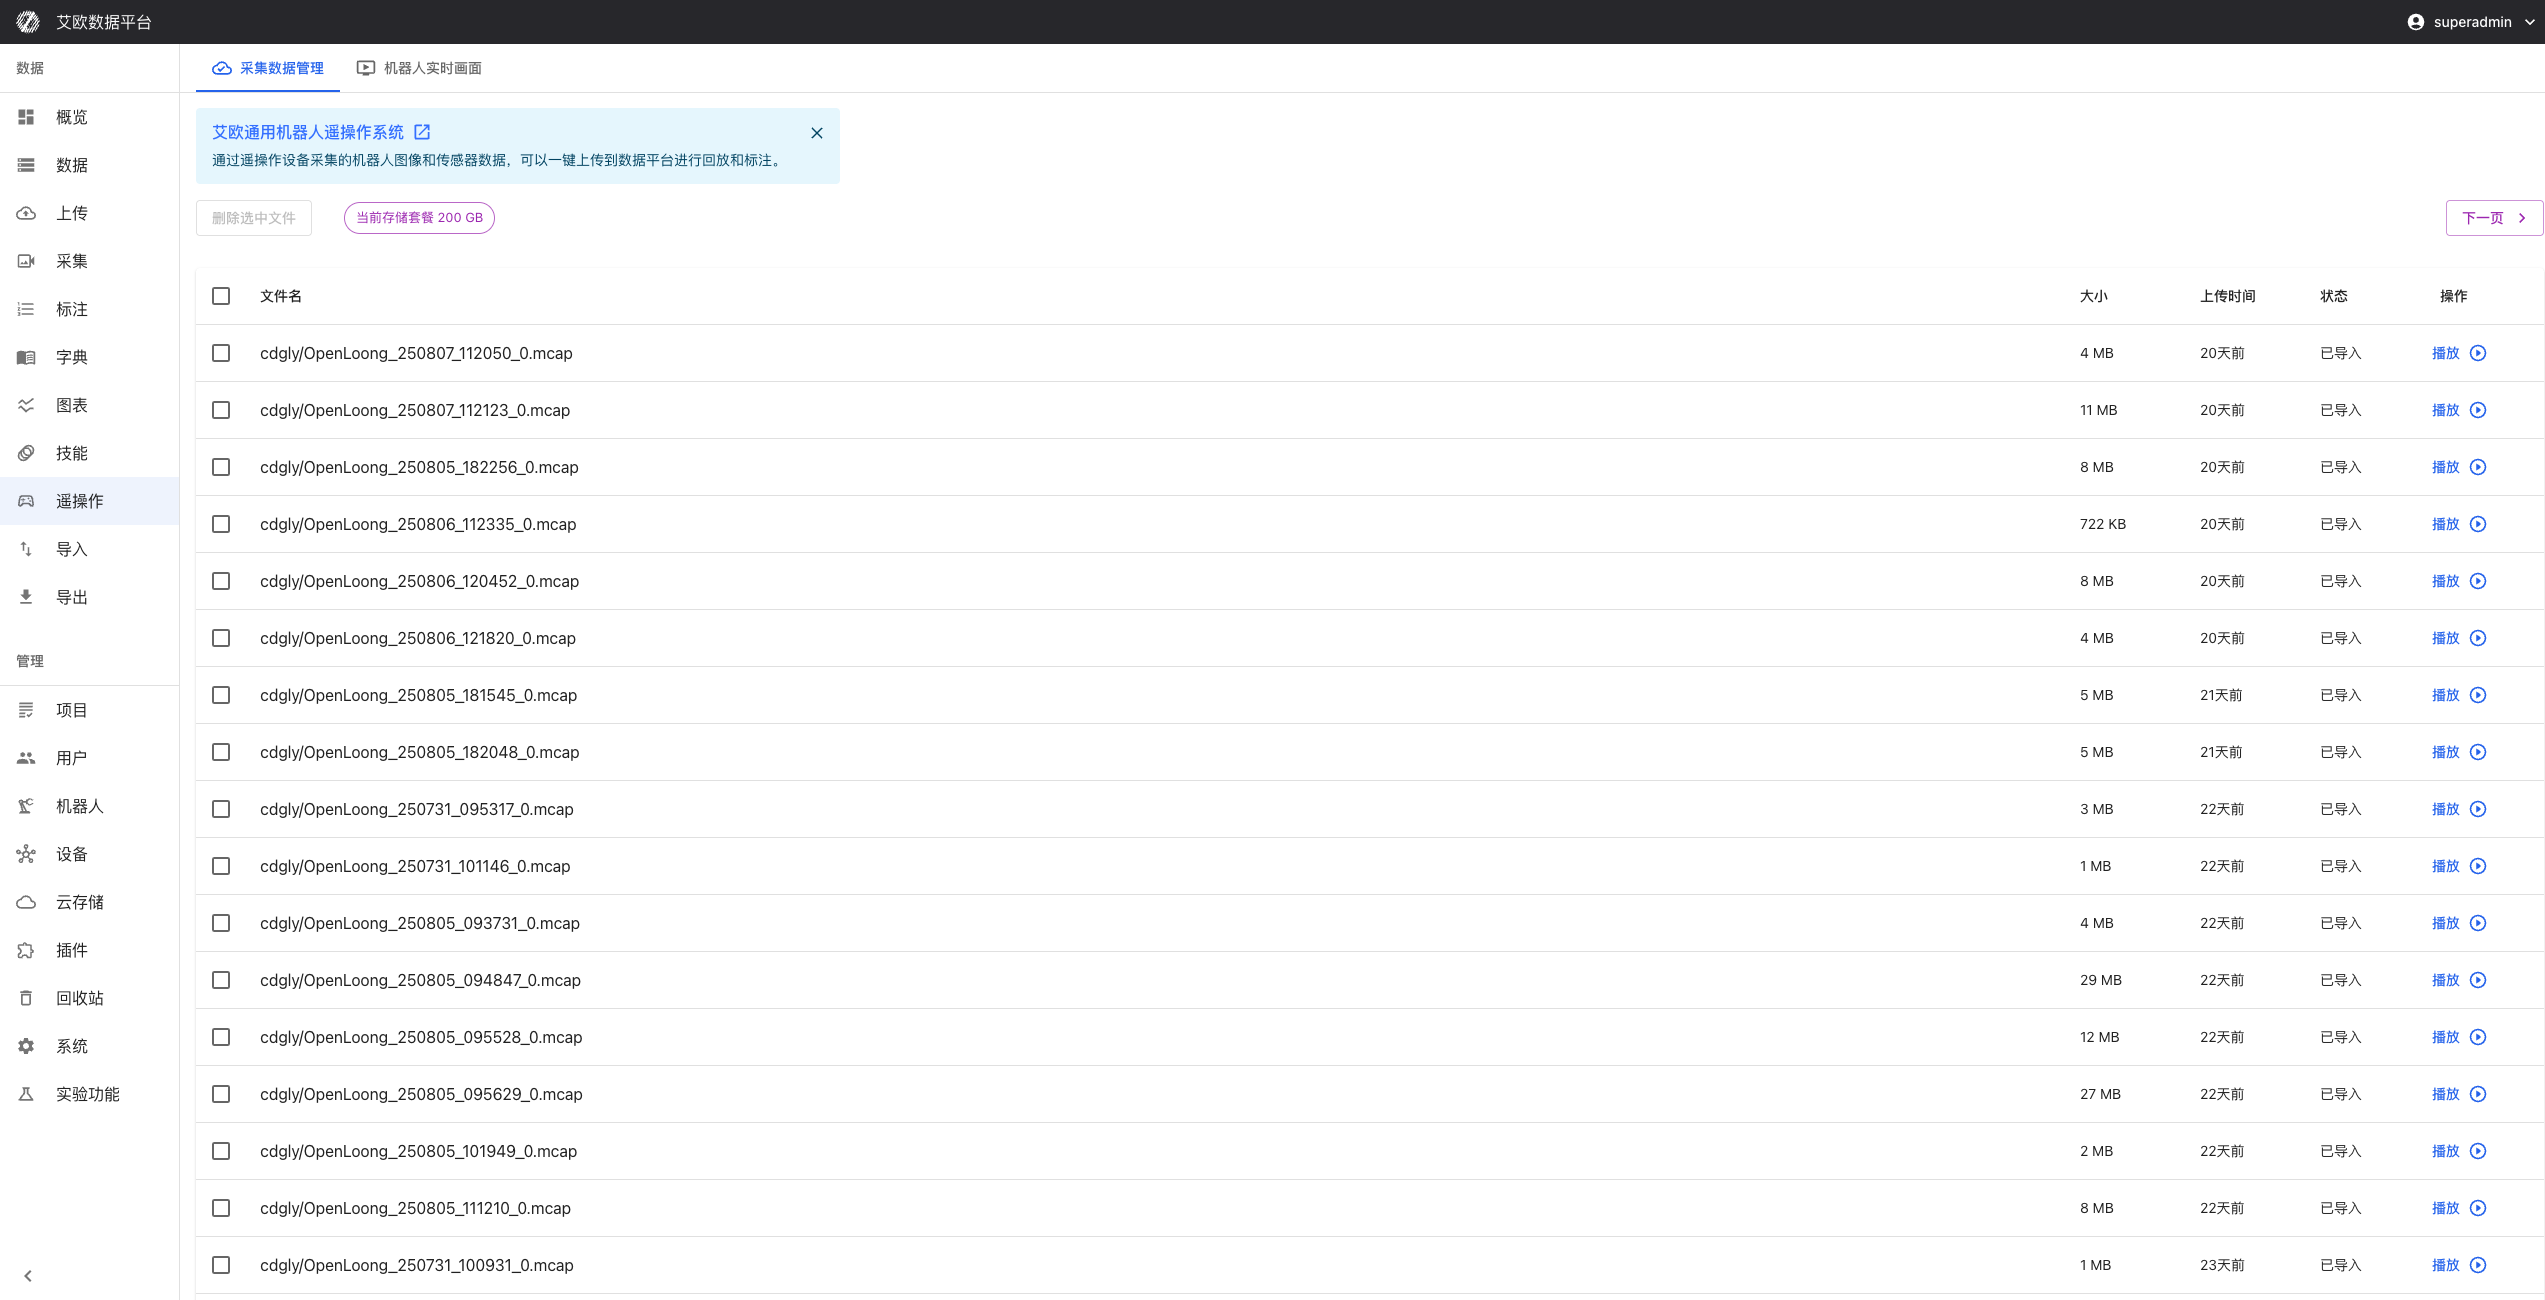2545x1300 pixels.
Task: Click the 当前存储套餐 200 GB badge
Action: [419, 218]
